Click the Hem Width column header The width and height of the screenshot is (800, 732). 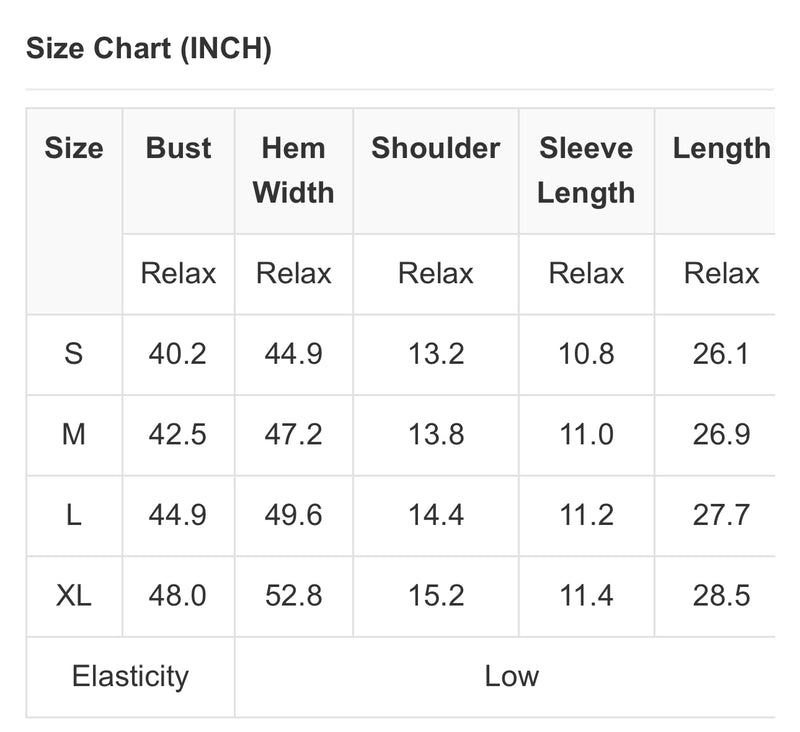tap(293, 170)
